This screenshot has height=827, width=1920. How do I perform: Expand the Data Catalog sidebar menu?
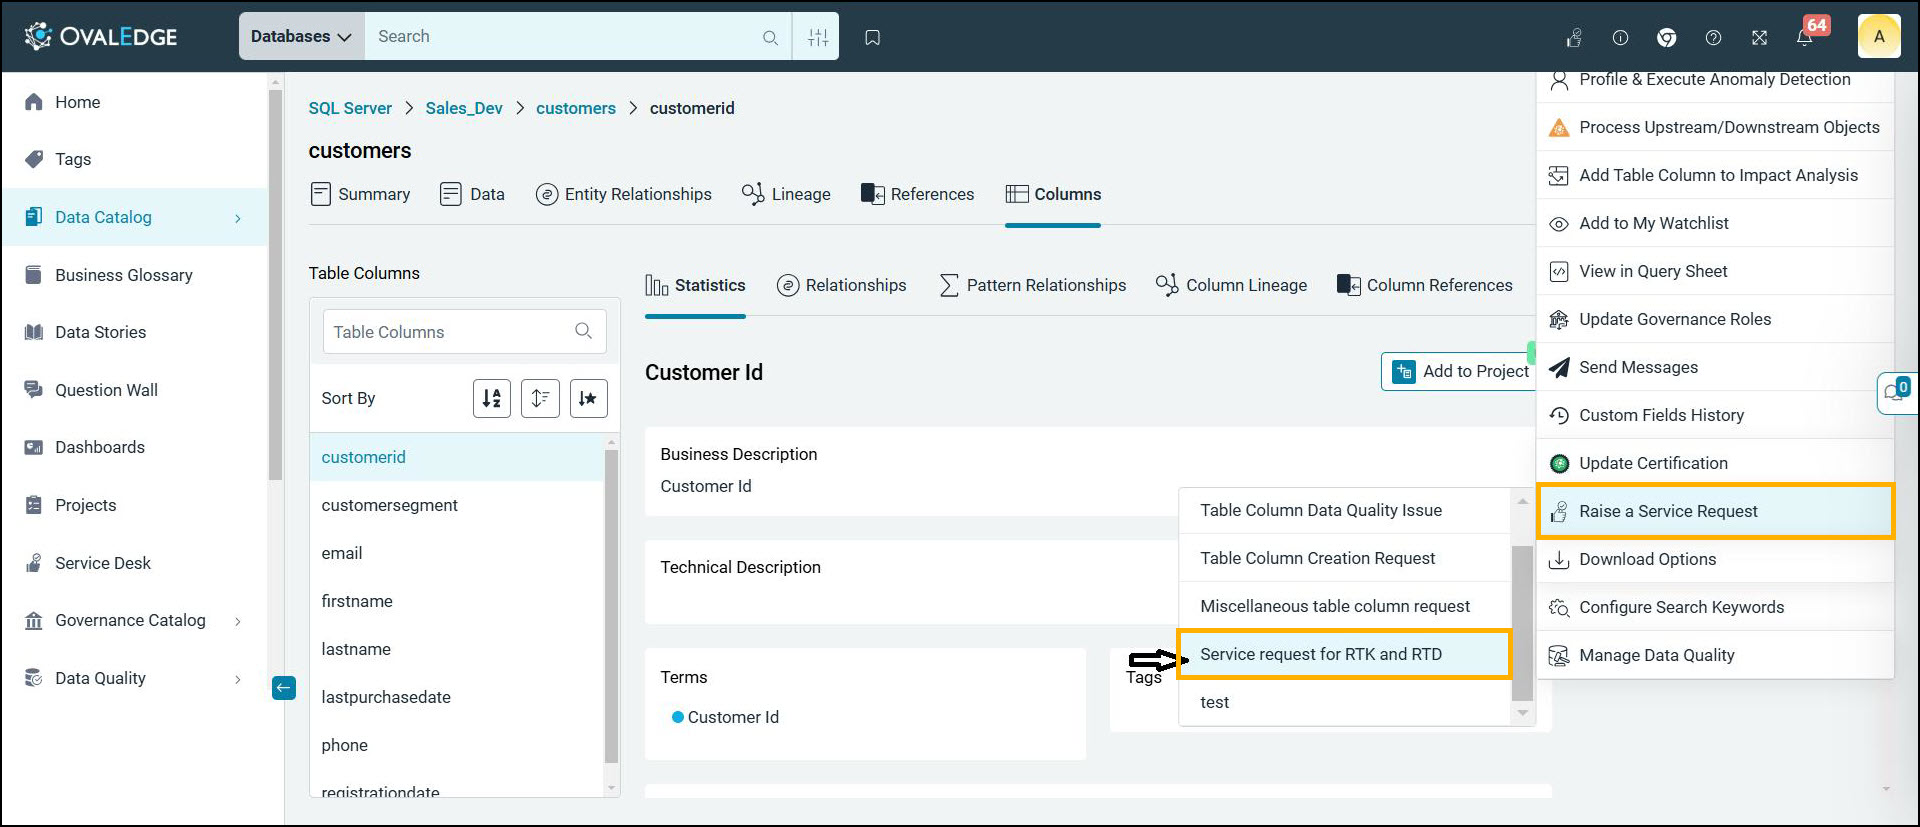(x=237, y=218)
